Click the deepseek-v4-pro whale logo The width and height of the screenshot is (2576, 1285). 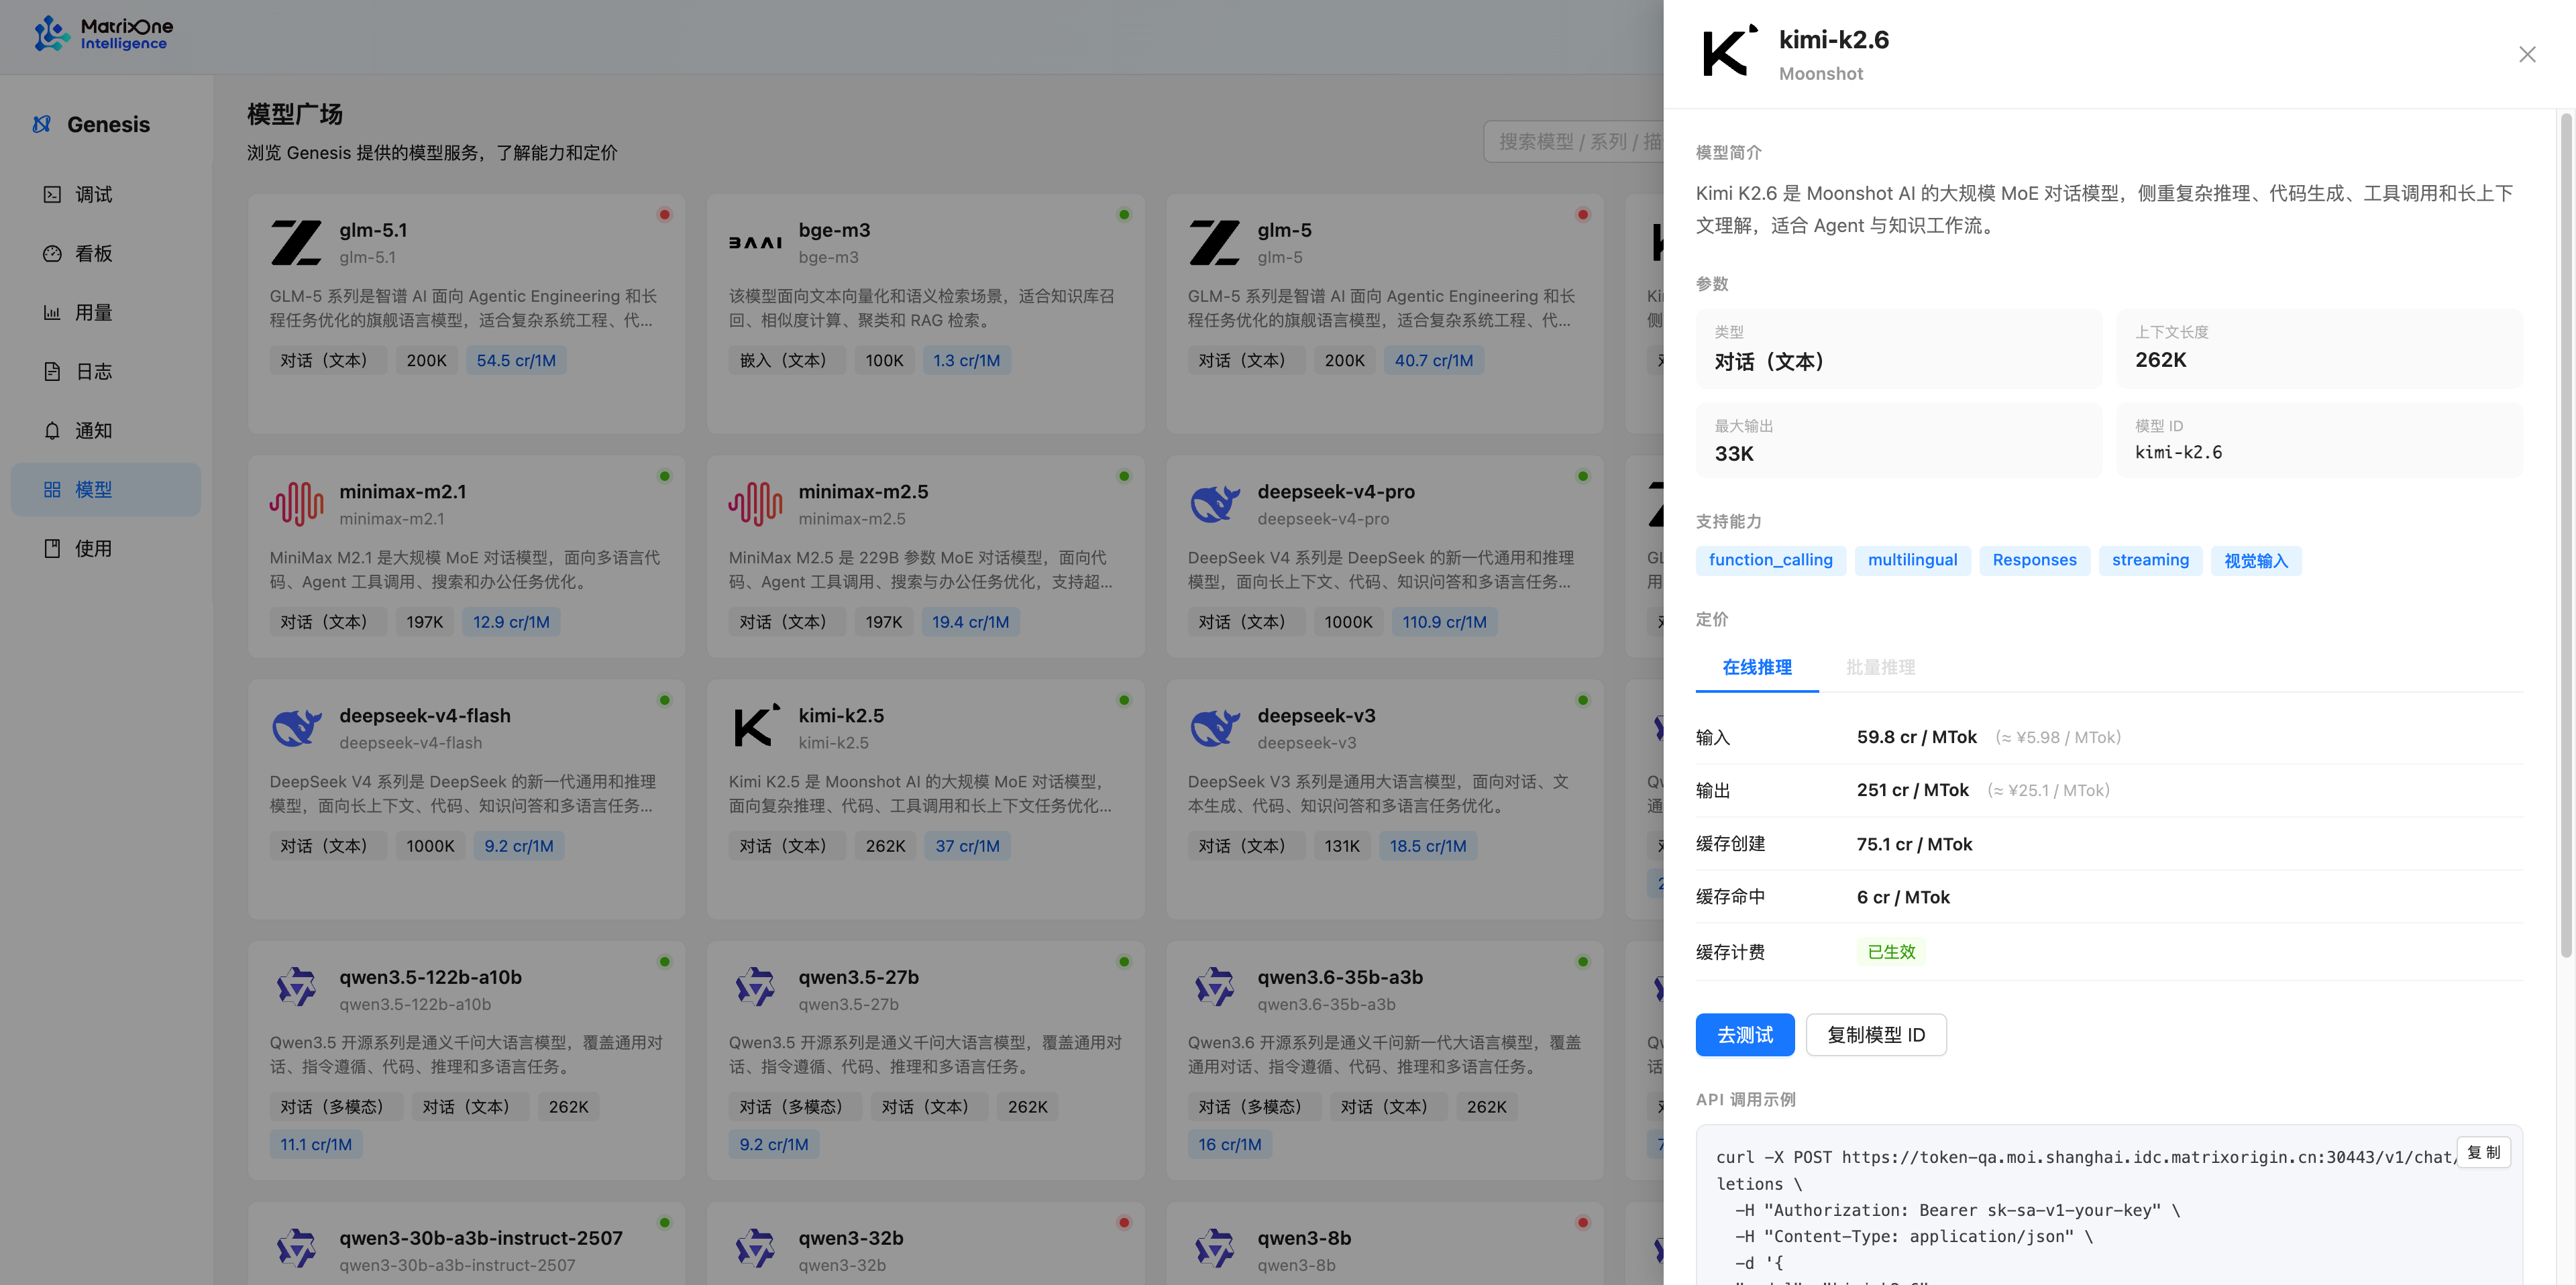[x=1214, y=504]
